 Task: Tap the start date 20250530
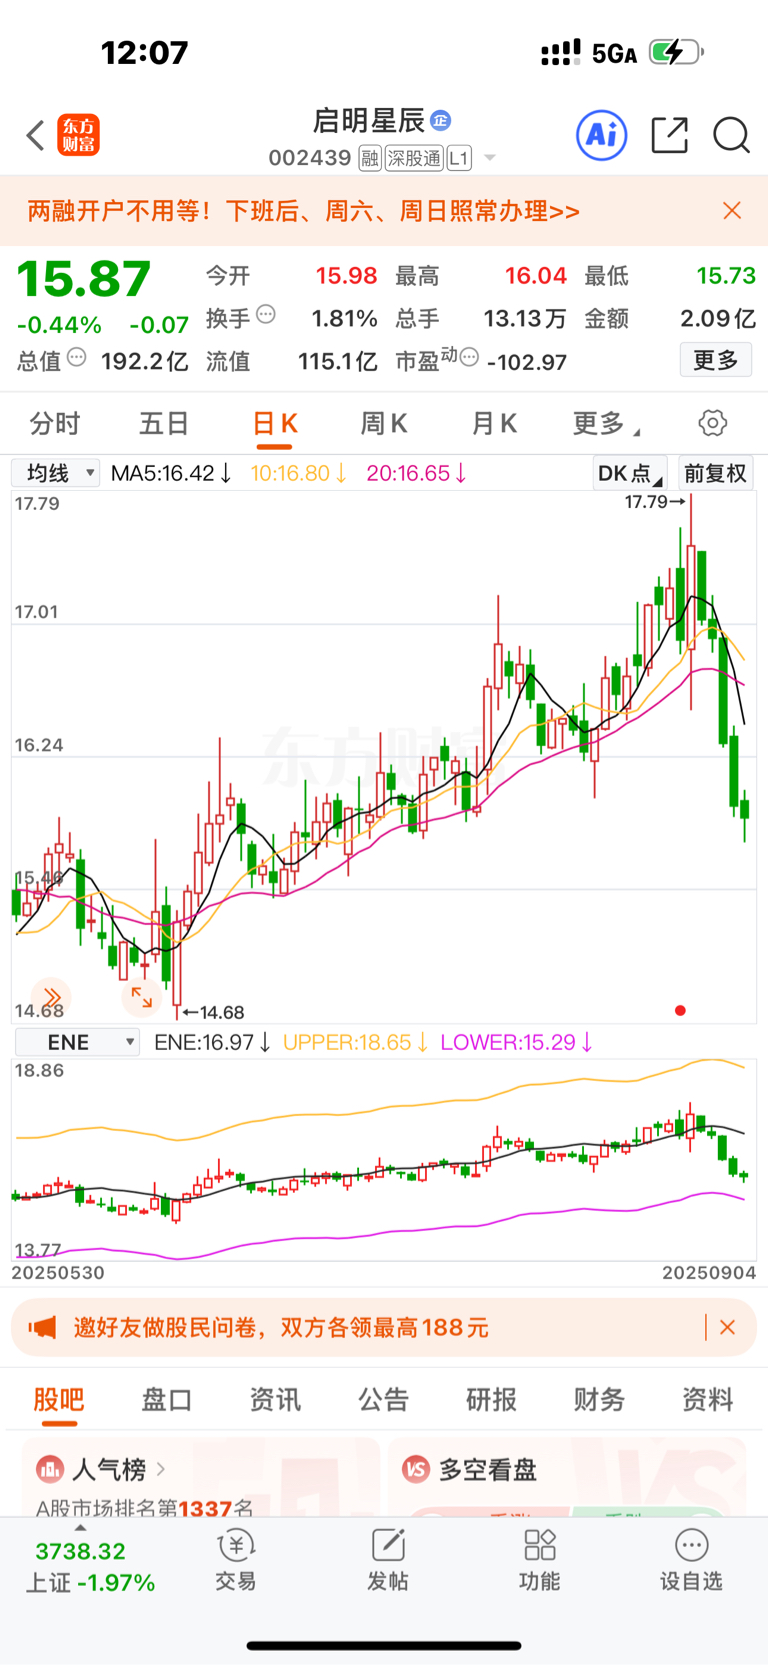tap(58, 1273)
